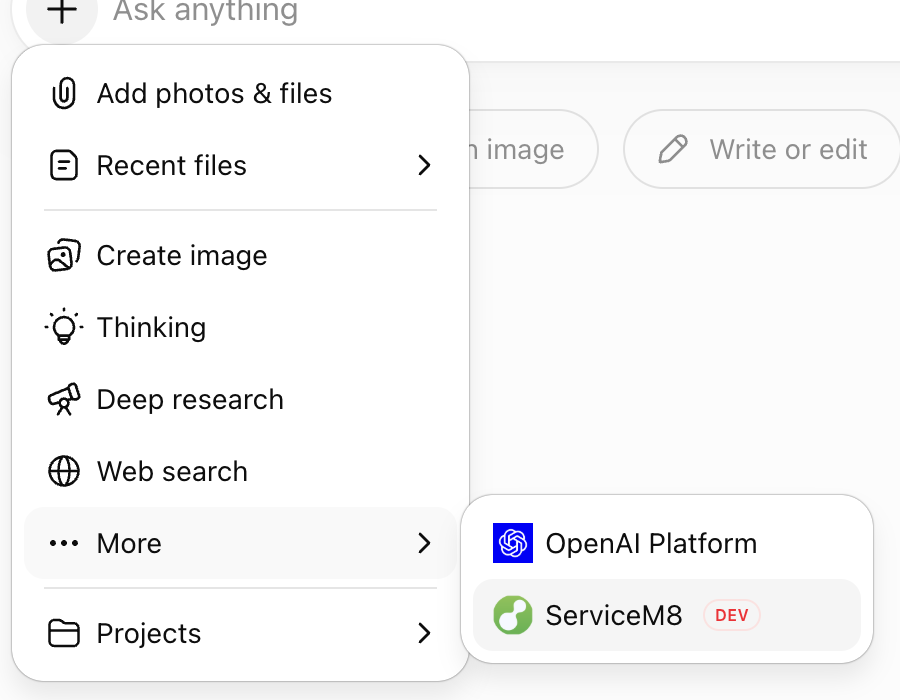Viewport: 900px width, 700px height.
Task: Click the pencil icon in Write or edit
Action: (x=673, y=149)
